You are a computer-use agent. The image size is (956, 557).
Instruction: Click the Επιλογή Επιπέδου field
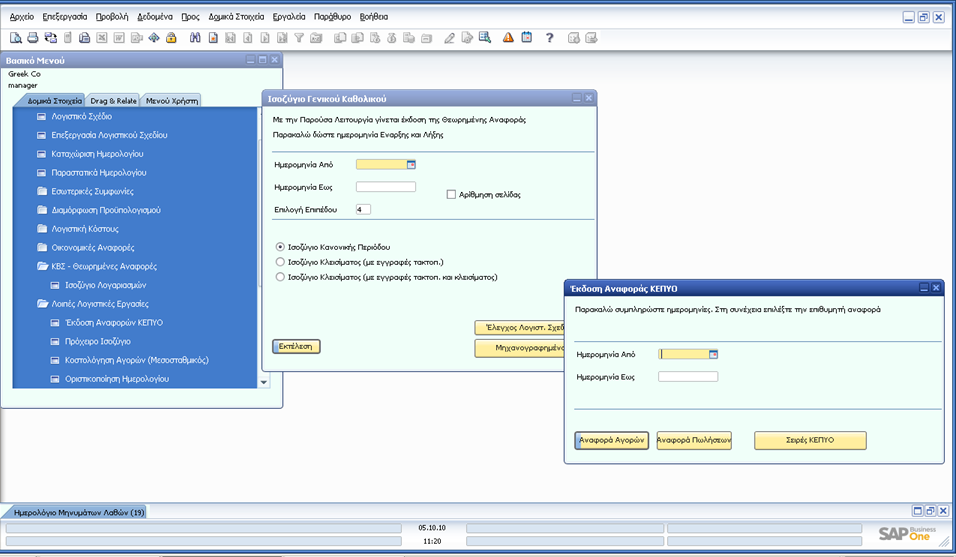(x=363, y=209)
